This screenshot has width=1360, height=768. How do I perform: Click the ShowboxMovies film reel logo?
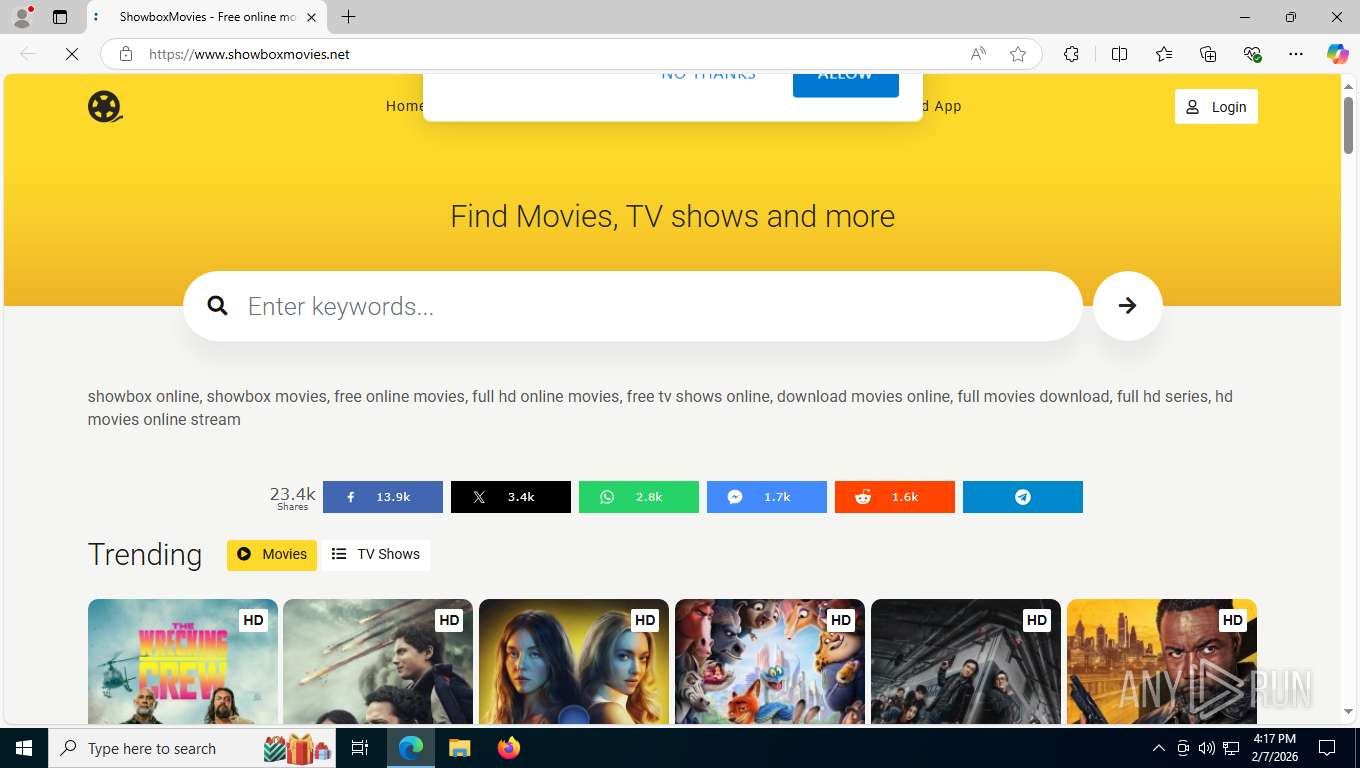click(105, 106)
